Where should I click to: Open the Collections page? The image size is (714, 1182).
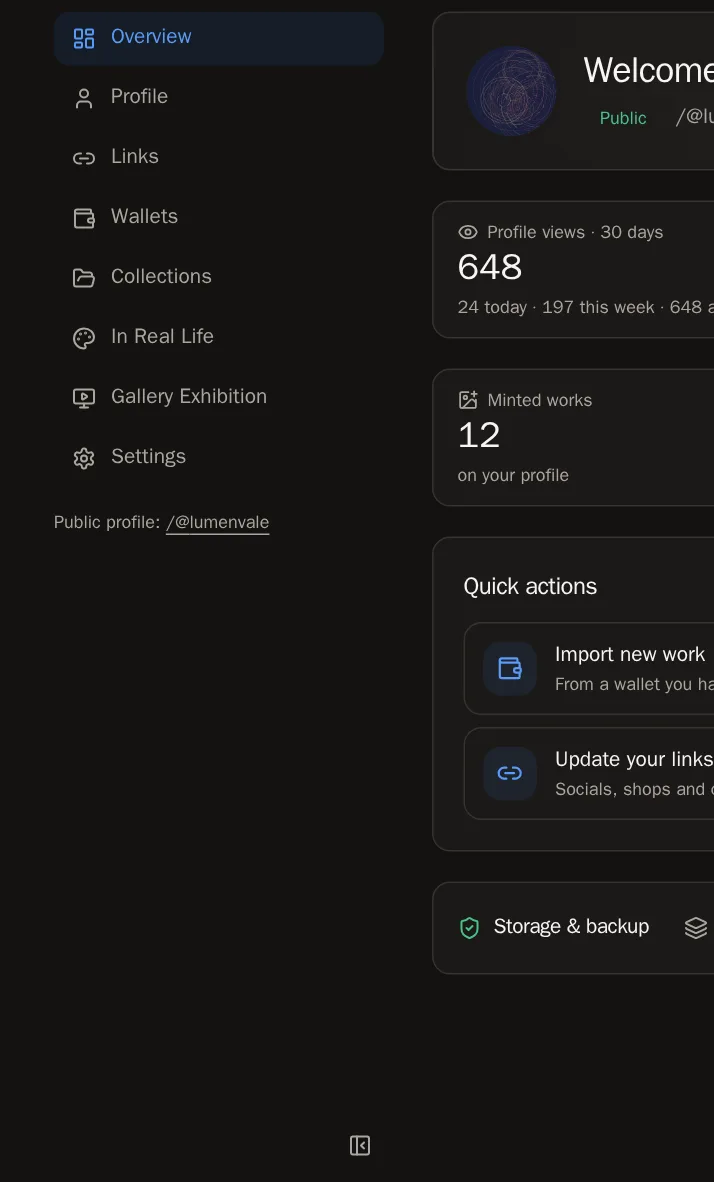coord(219,277)
